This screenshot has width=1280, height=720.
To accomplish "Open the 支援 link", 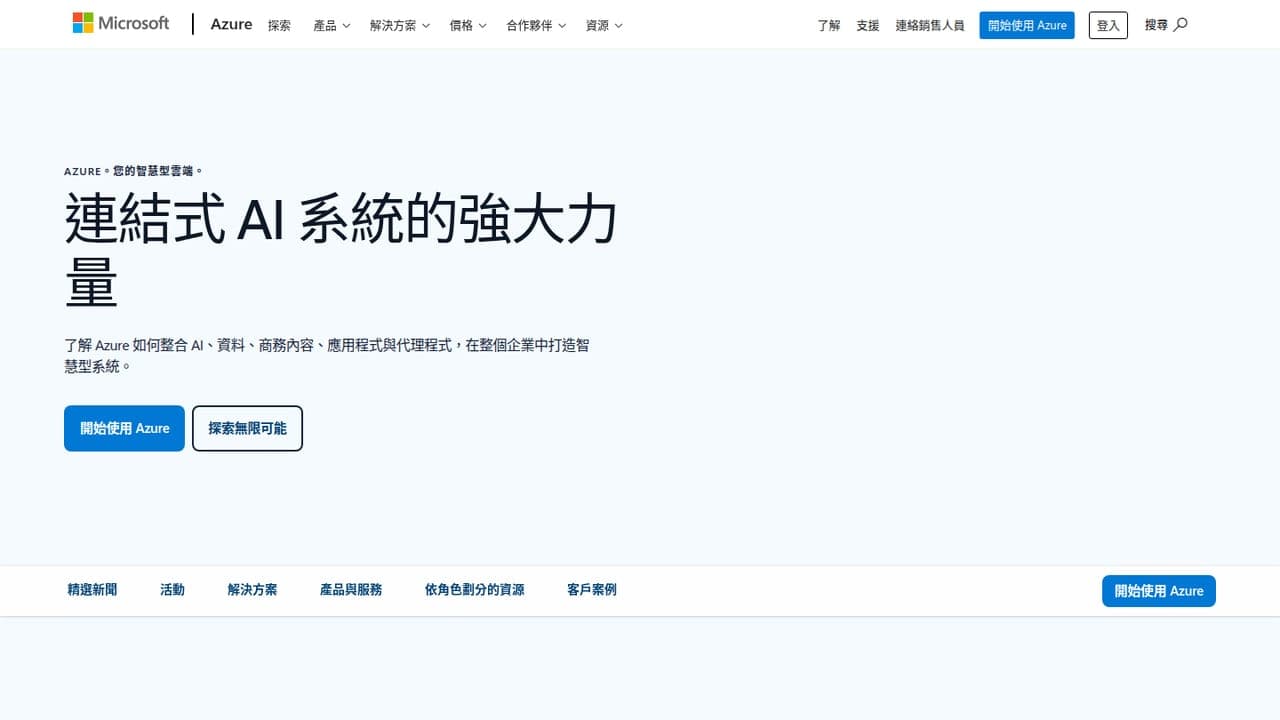I will point(868,25).
